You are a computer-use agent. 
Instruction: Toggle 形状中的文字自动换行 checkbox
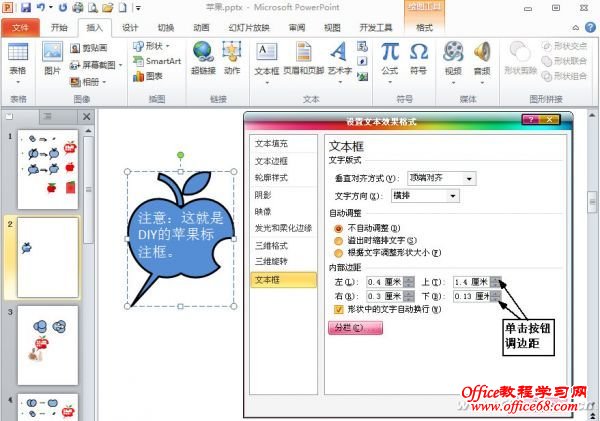338,309
